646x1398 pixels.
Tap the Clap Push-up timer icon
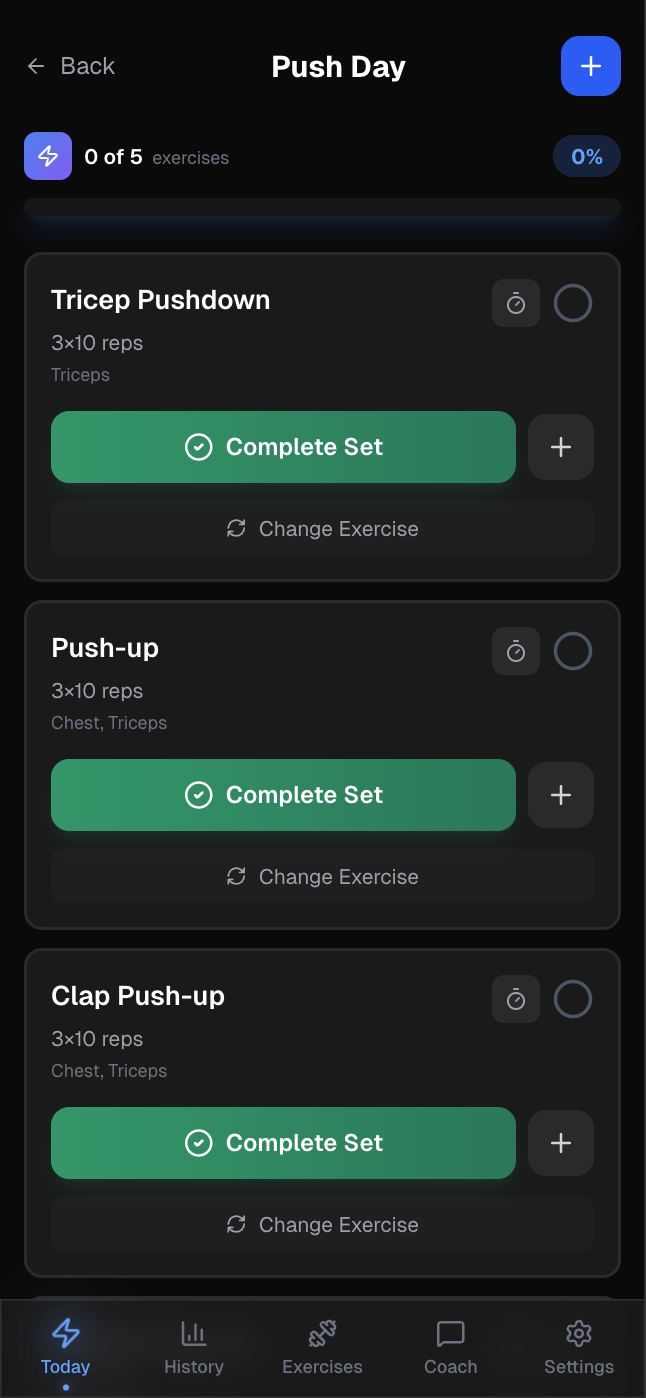click(516, 999)
